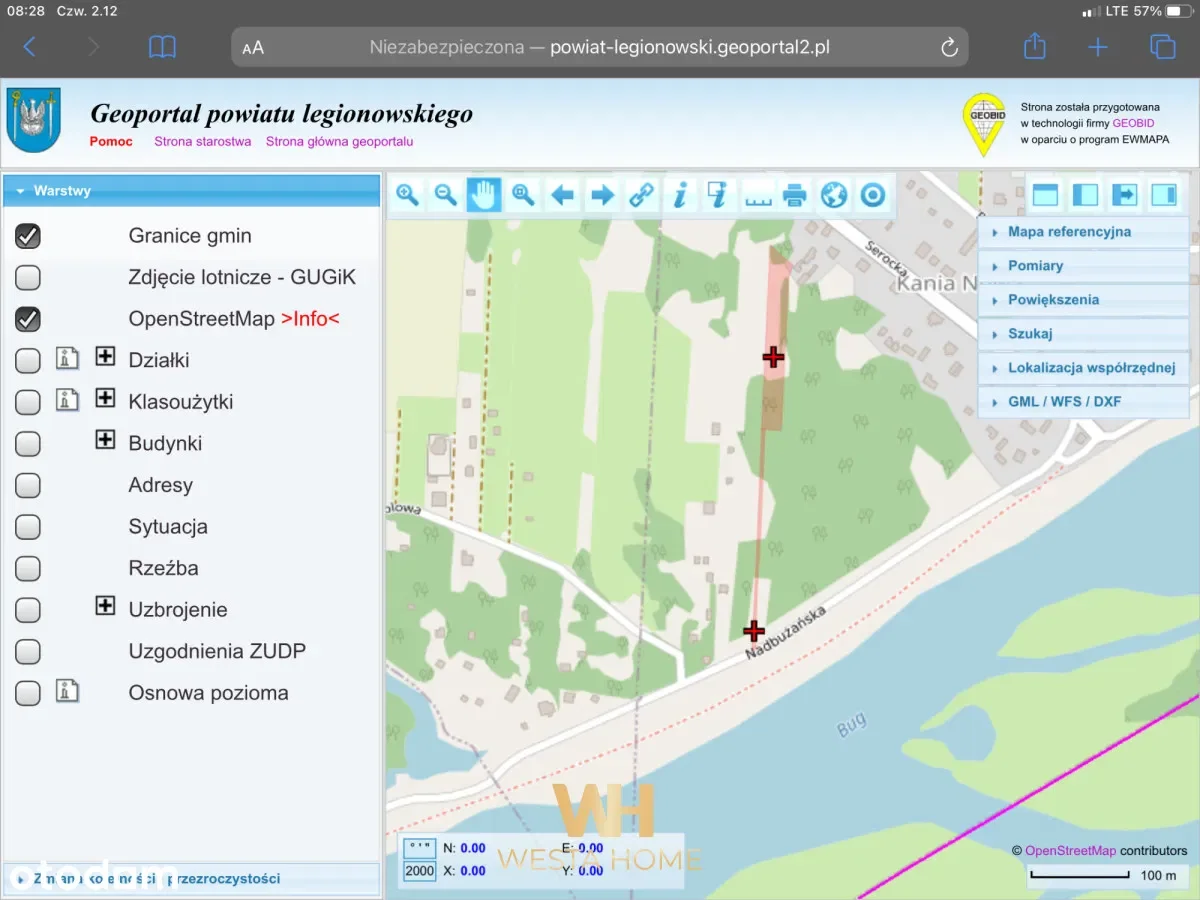Screen dimensions: 1200x900
Task: Tap the Safari address bar
Action: pos(599,47)
